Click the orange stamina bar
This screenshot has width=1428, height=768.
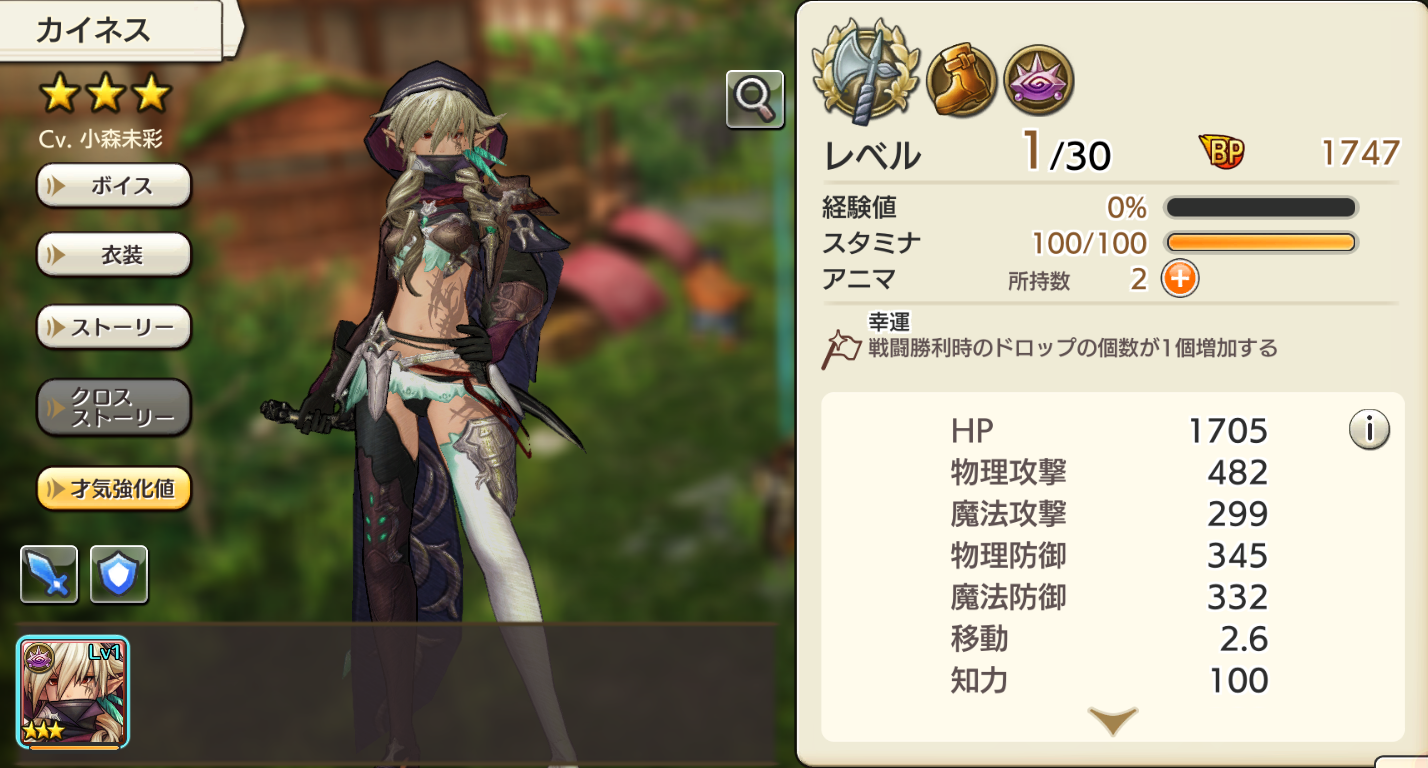pos(1261,243)
